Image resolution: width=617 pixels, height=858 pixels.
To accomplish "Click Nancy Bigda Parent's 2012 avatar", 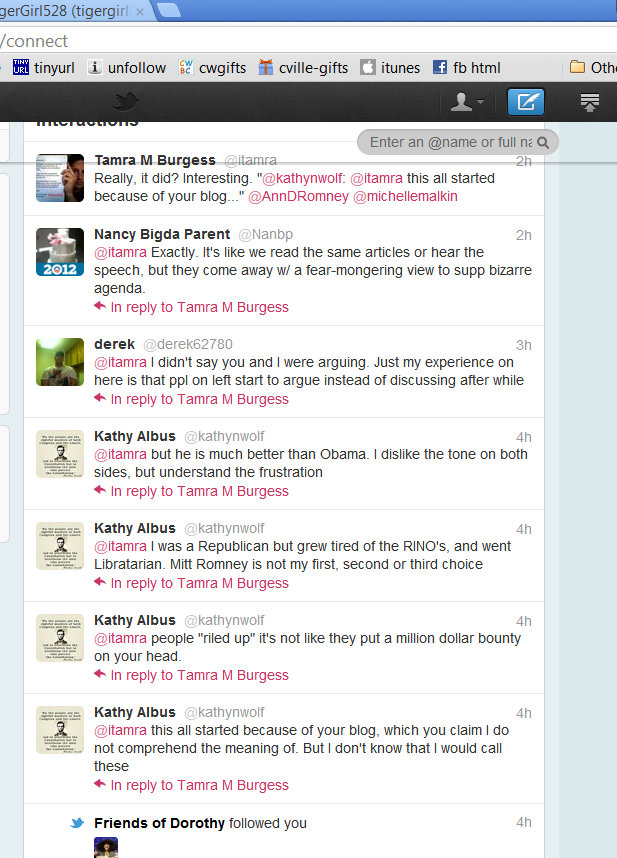I will coord(60,252).
